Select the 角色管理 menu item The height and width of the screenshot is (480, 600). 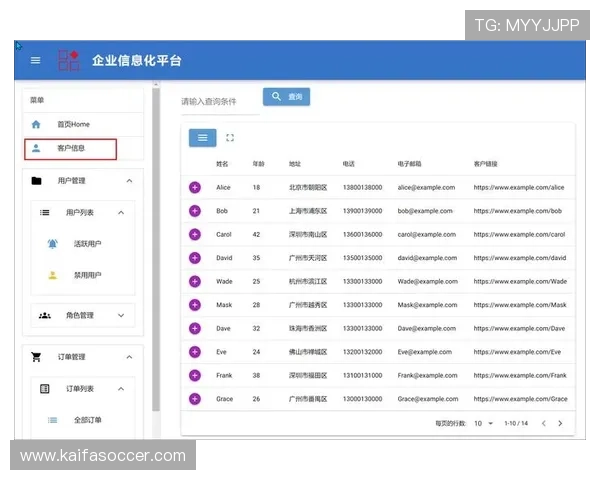pyautogui.click(x=83, y=315)
